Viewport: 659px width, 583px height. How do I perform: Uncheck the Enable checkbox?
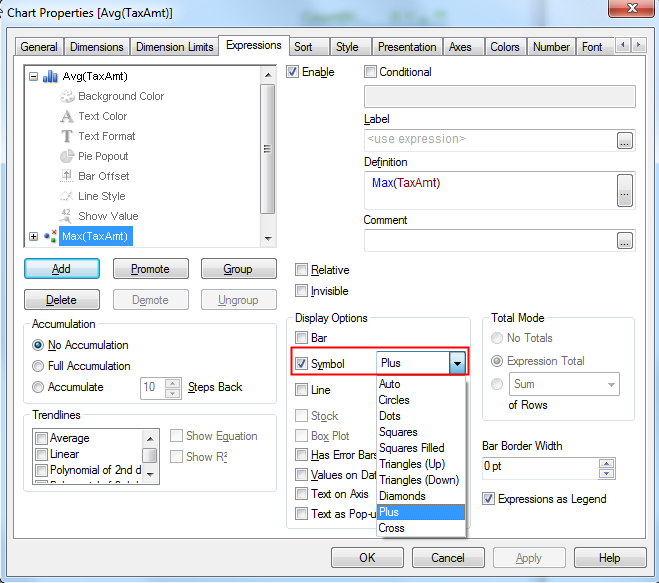[x=293, y=72]
